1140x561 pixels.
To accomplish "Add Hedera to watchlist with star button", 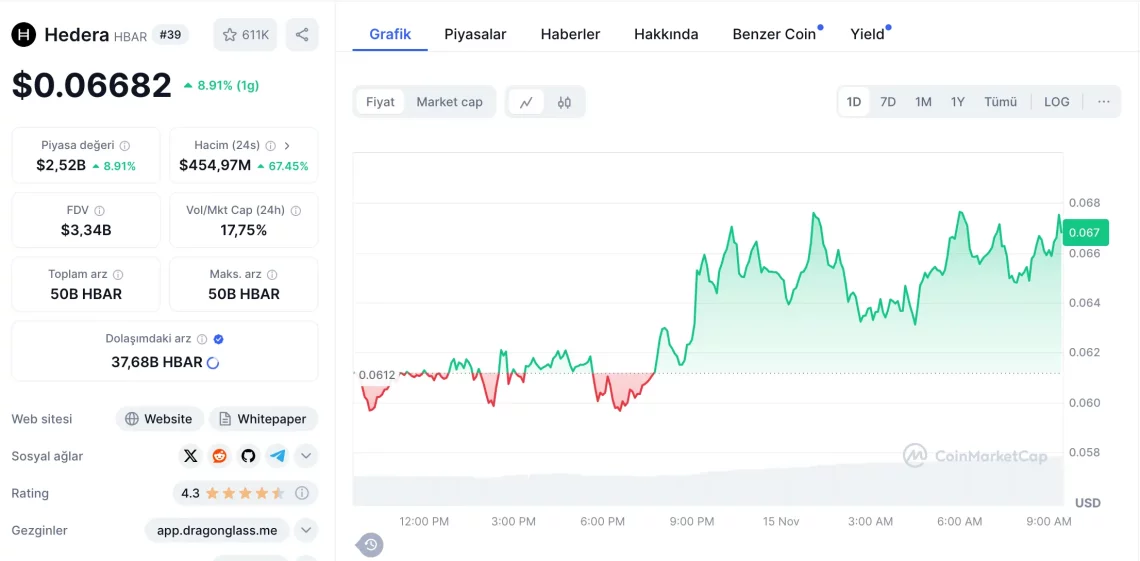I will pyautogui.click(x=245, y=35).
